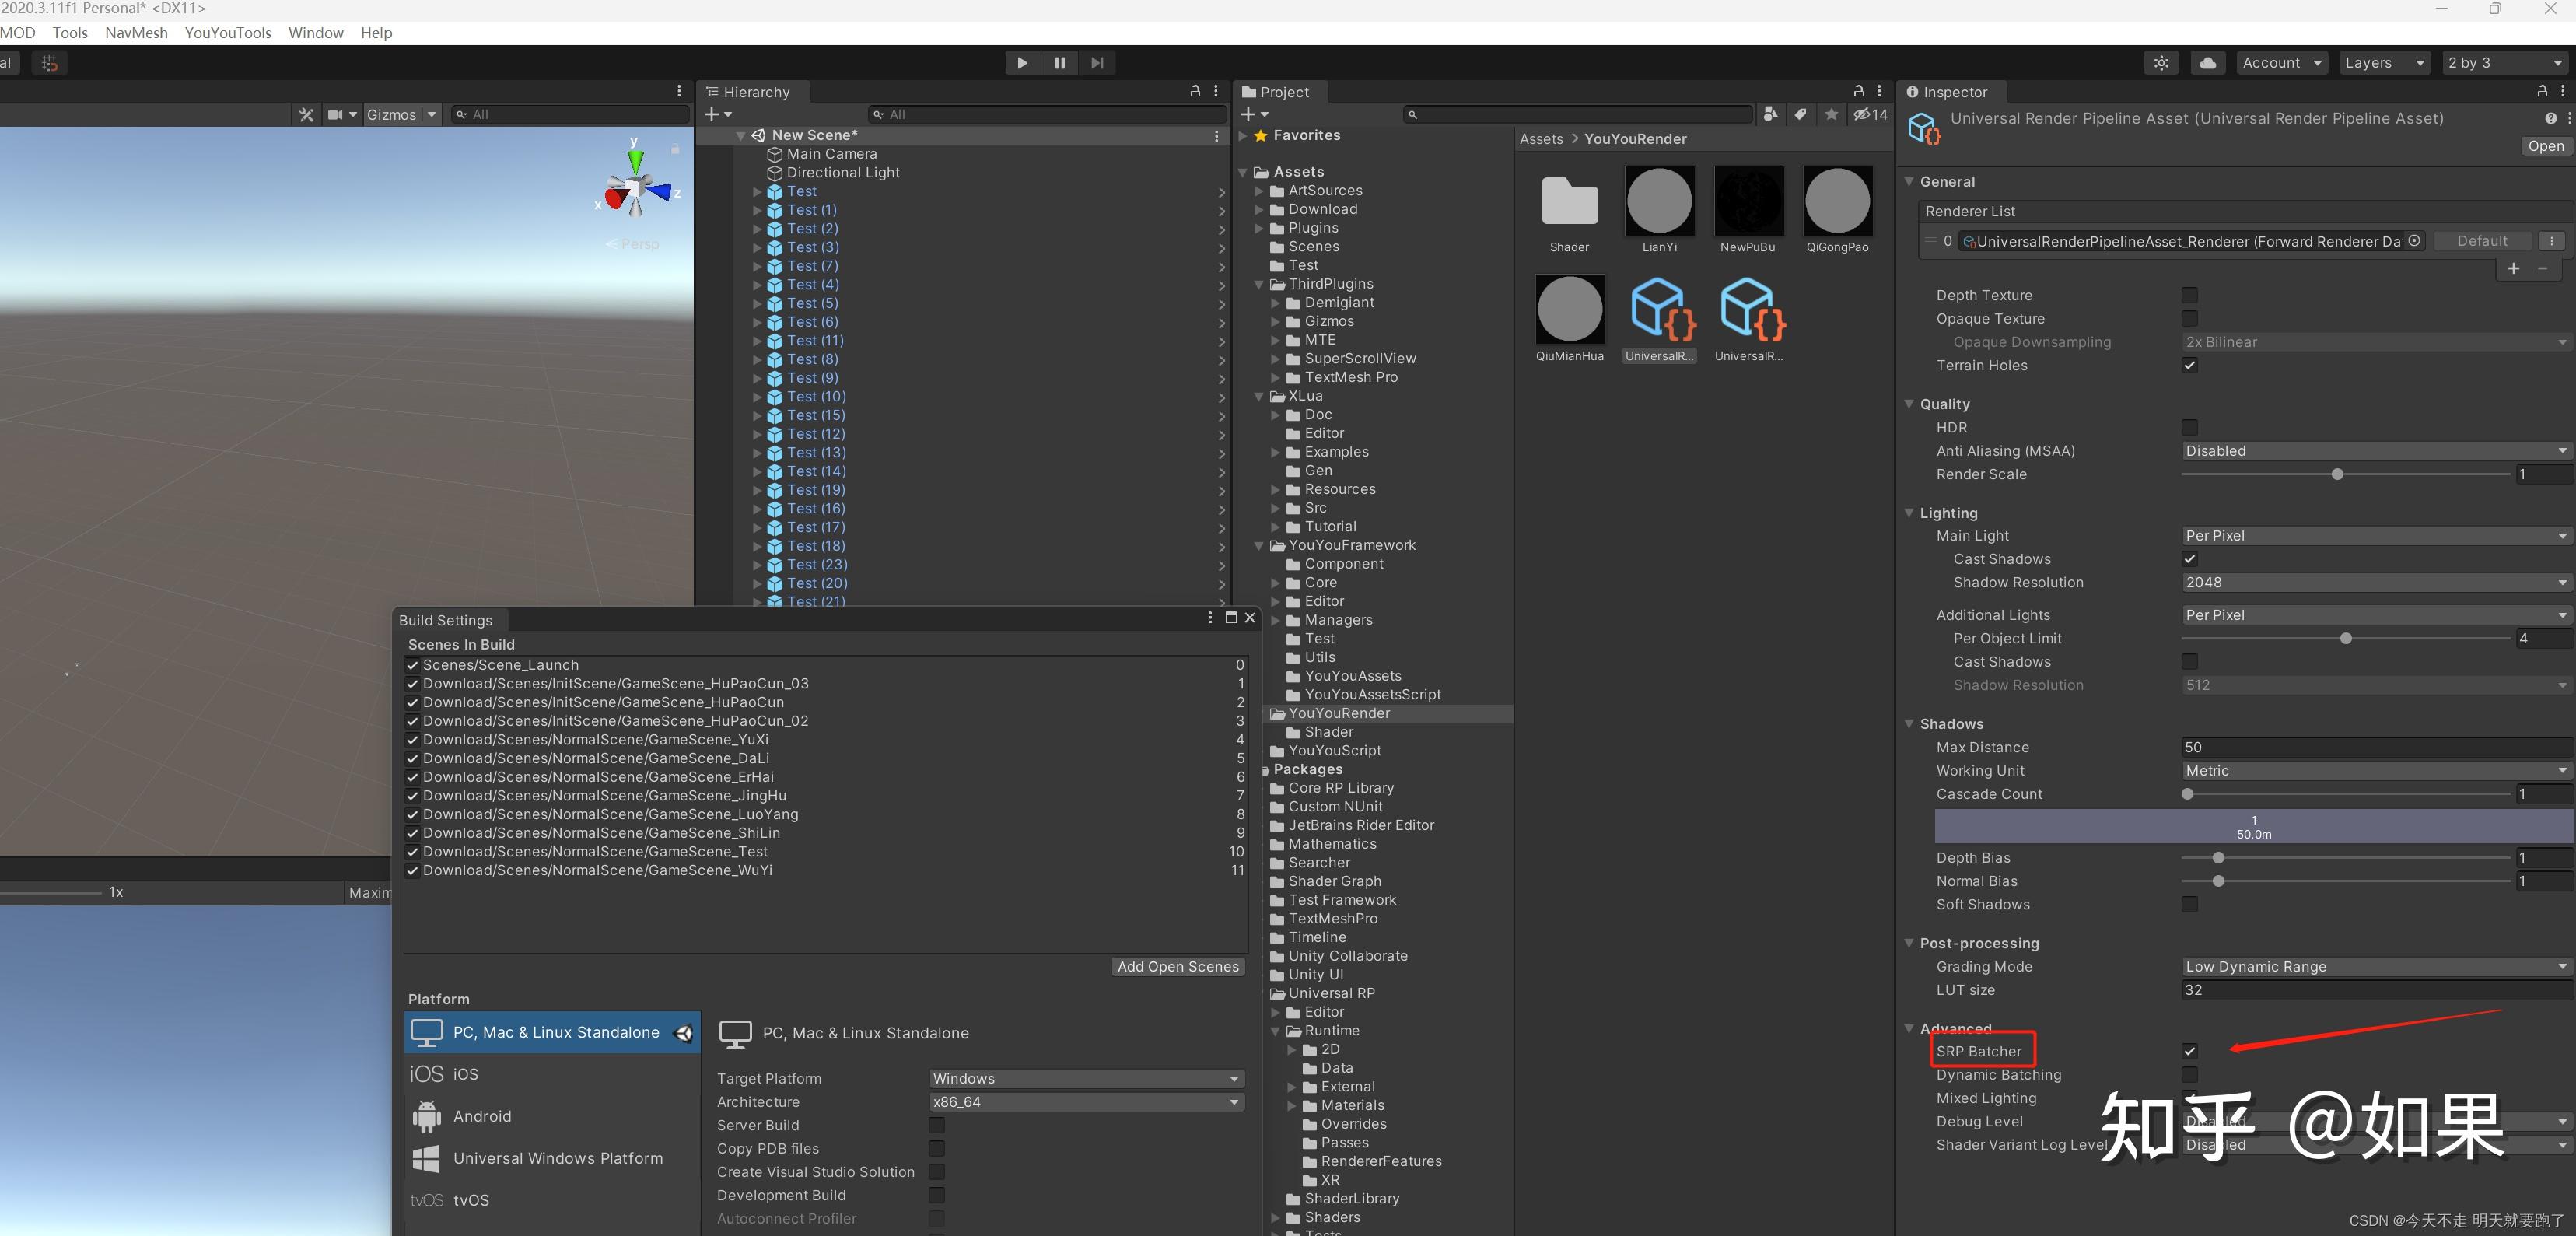Click the search by type icon in the Project panel
Image resolution: width=2576 pixels, height=1236 pixels.
pyautogui.click(x=1770, y=115)
